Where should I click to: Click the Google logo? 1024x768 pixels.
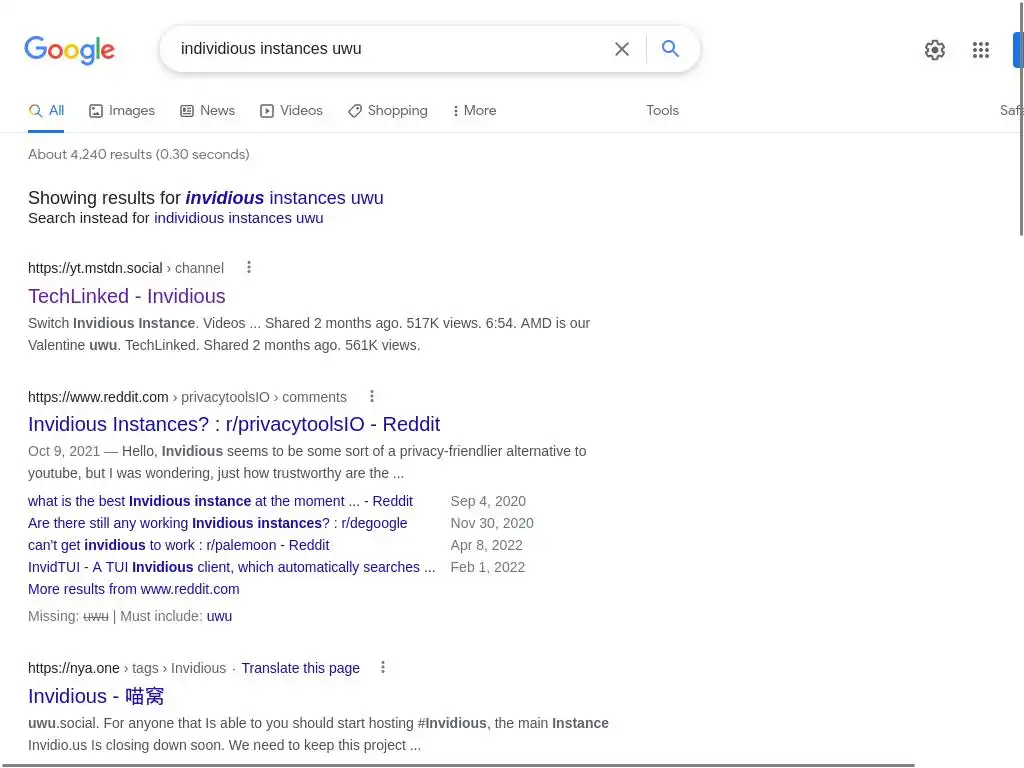click(69, 50)
